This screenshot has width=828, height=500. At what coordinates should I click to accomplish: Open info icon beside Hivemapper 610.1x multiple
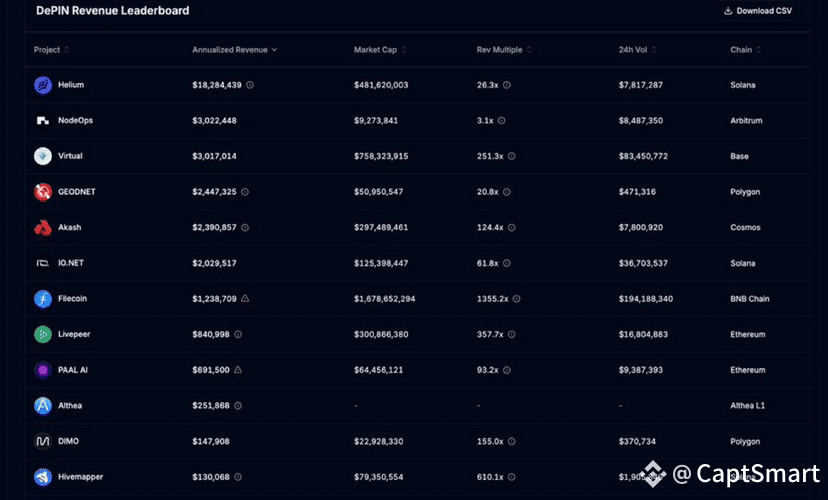(x=512, y=477)
